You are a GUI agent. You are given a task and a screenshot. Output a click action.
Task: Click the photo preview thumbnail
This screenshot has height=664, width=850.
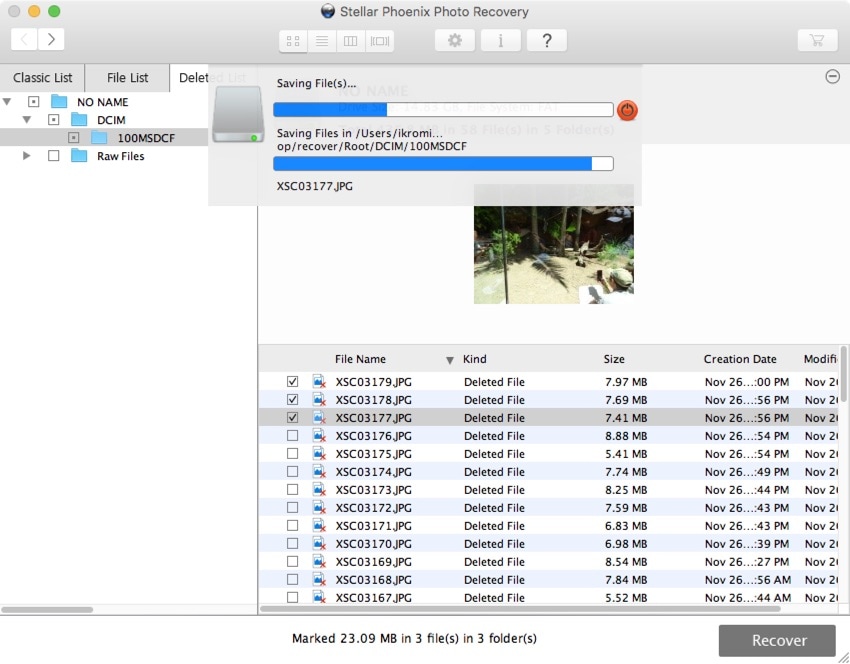(x=553, y=244)
